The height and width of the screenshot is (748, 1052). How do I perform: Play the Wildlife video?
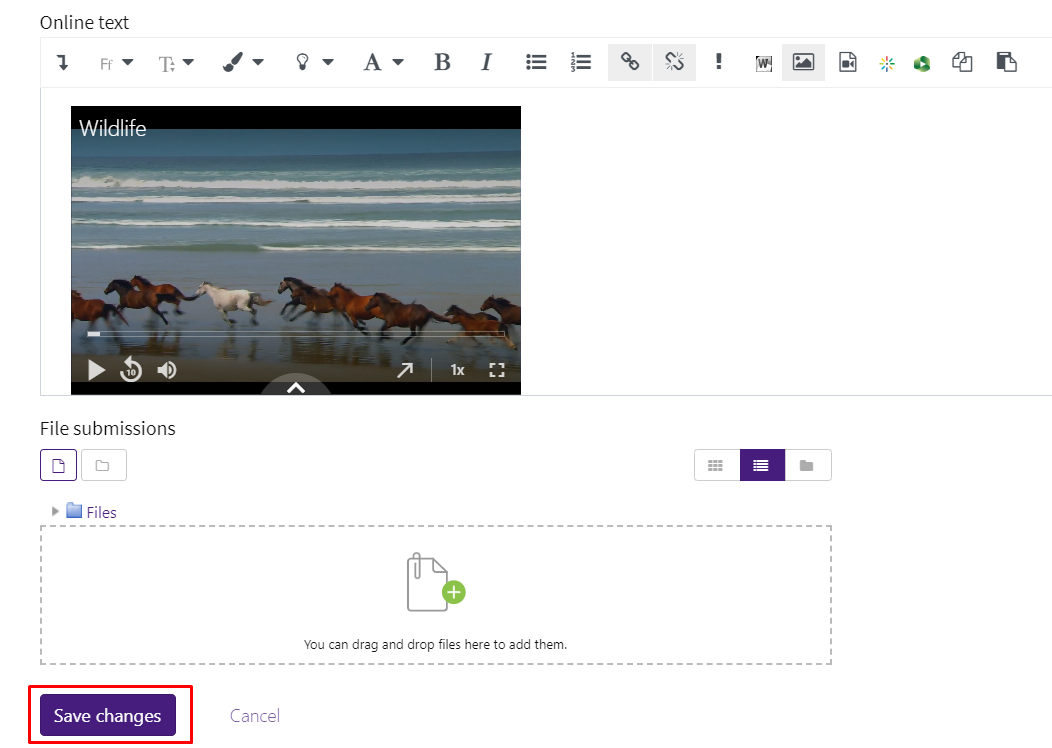coord(95,369)
